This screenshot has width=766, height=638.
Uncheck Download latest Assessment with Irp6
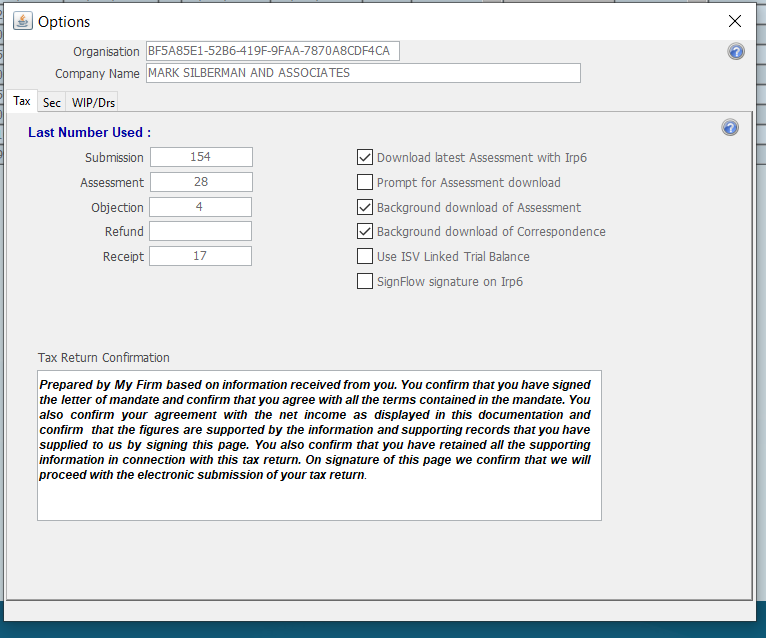tap(365, 157)
